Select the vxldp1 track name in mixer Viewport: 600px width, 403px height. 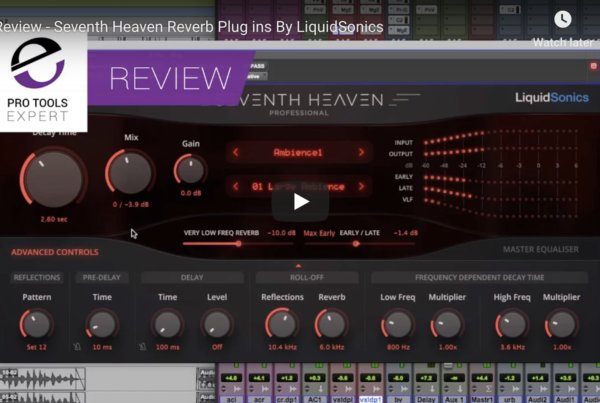(370, 399)
